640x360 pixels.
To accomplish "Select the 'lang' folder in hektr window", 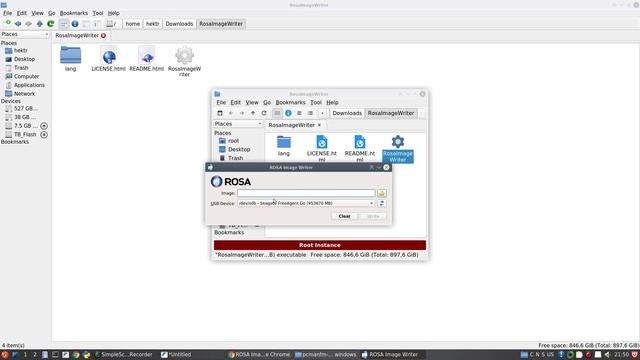I will [x=70, y=59].
